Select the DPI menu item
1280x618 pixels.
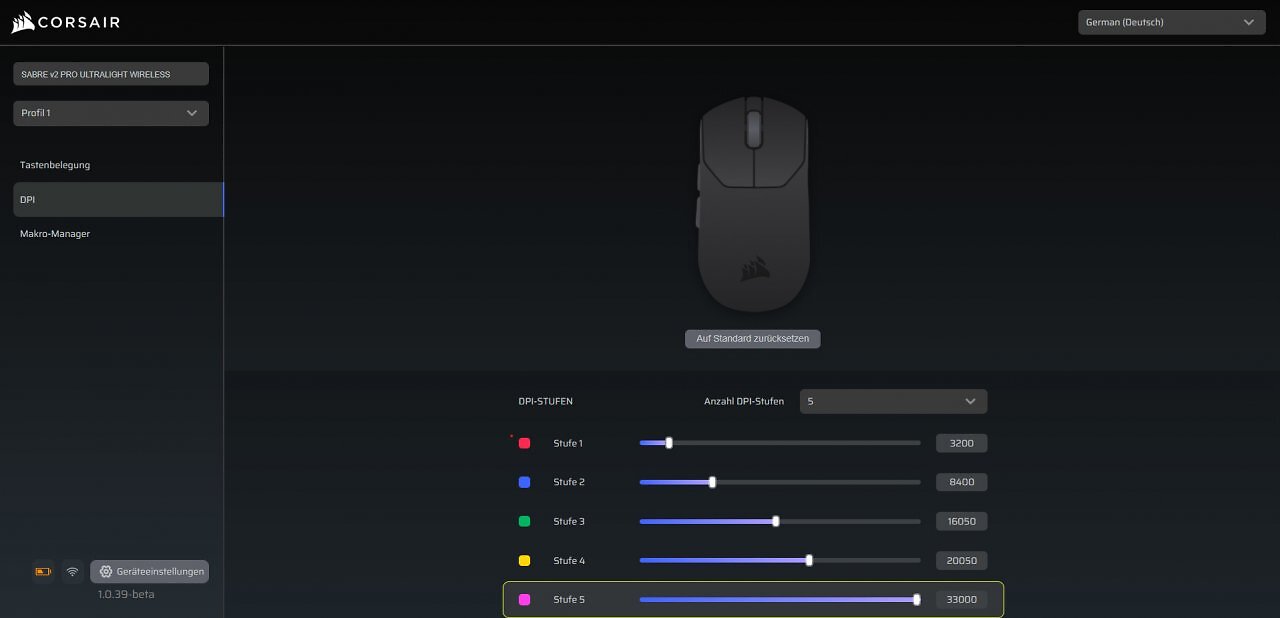[118, 199]
